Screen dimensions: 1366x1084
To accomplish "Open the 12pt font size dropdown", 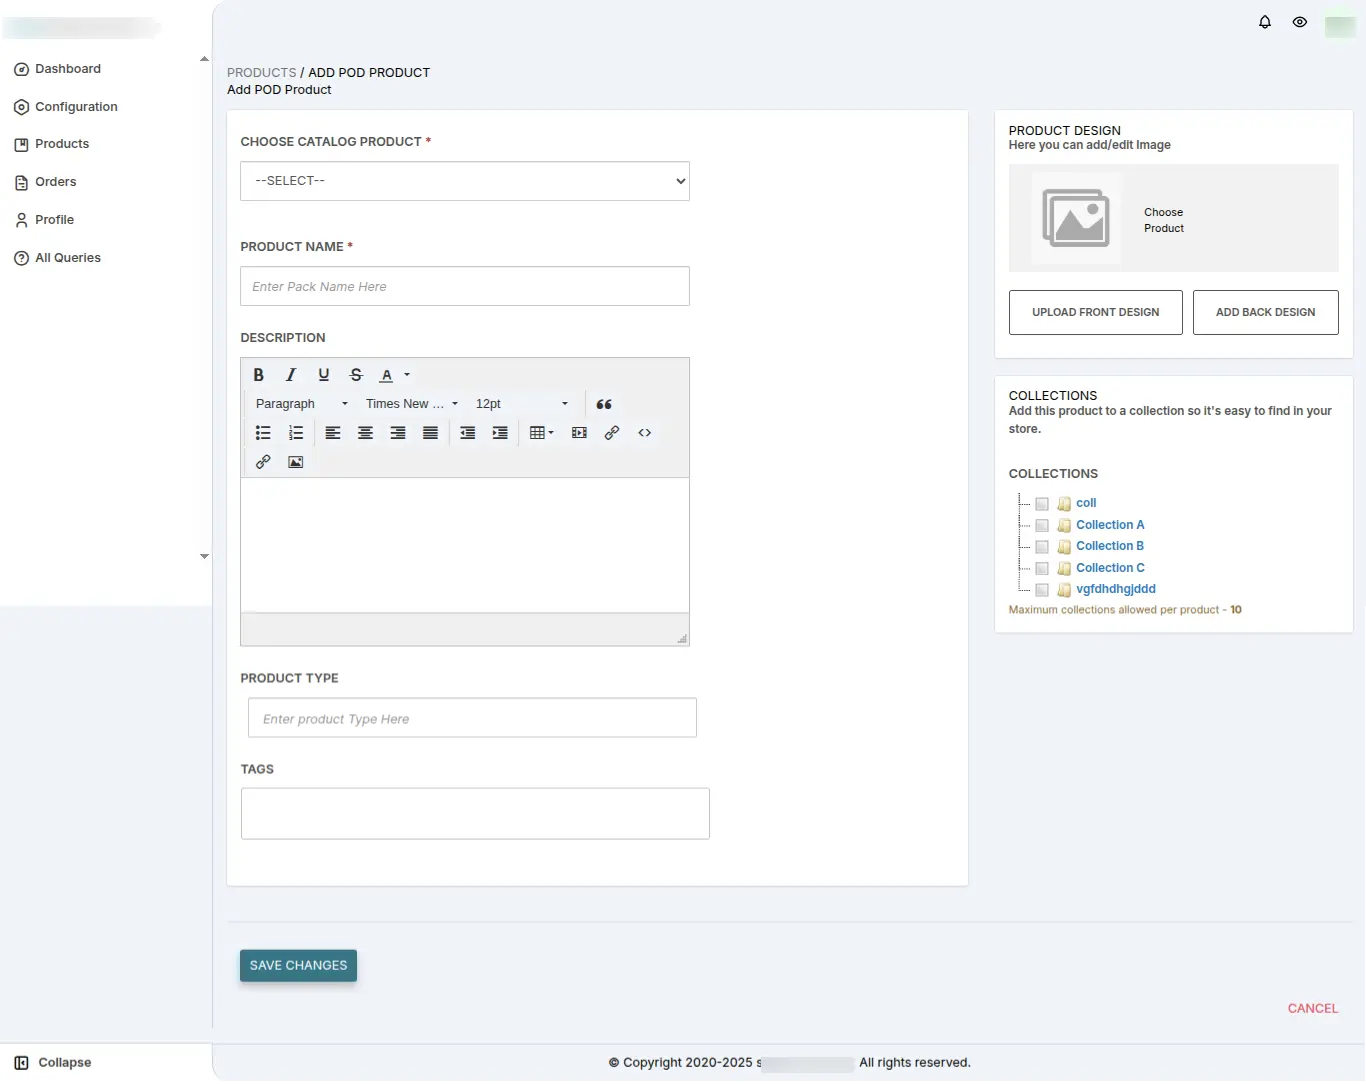I will tap(522, 404).
